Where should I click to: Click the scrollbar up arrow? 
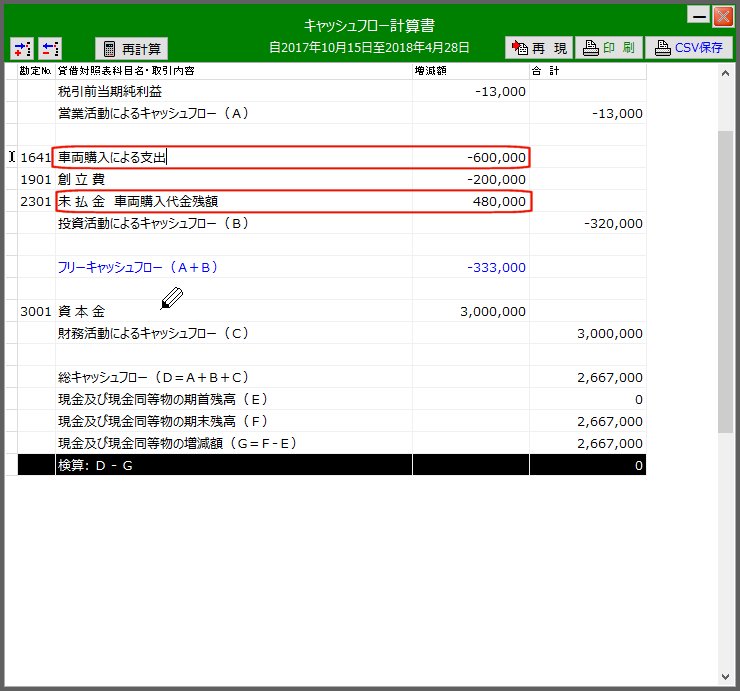[x=726, y=73]
